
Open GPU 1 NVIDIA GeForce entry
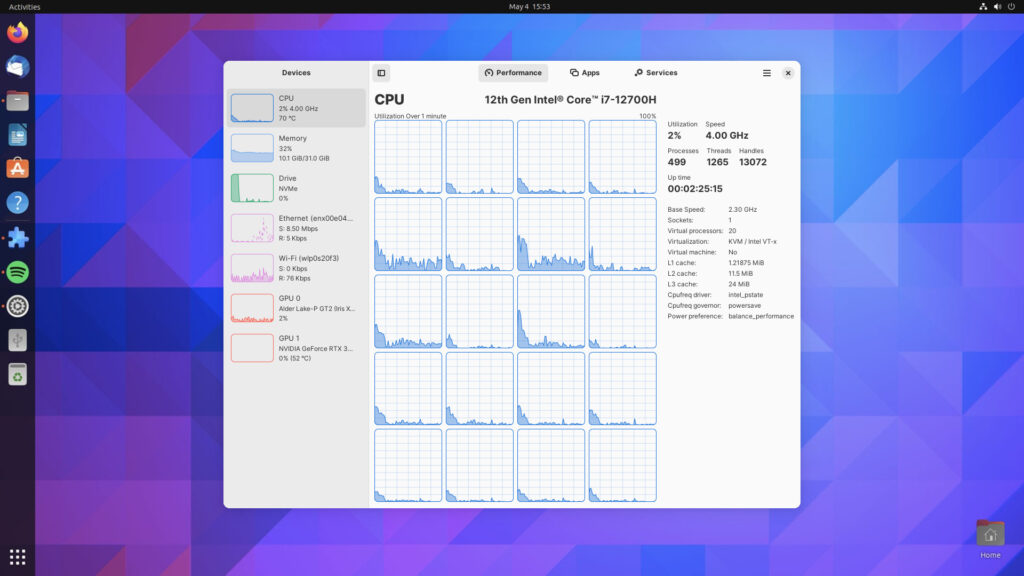coord(296,348)
